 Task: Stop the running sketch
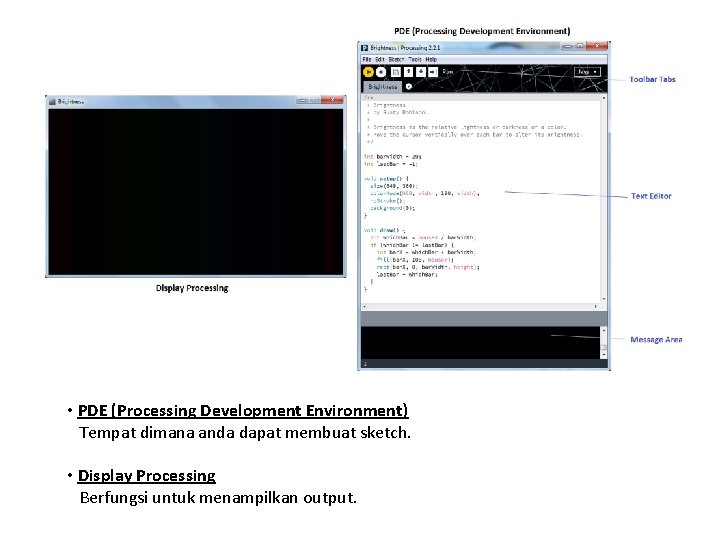click(x=381, y=72)
